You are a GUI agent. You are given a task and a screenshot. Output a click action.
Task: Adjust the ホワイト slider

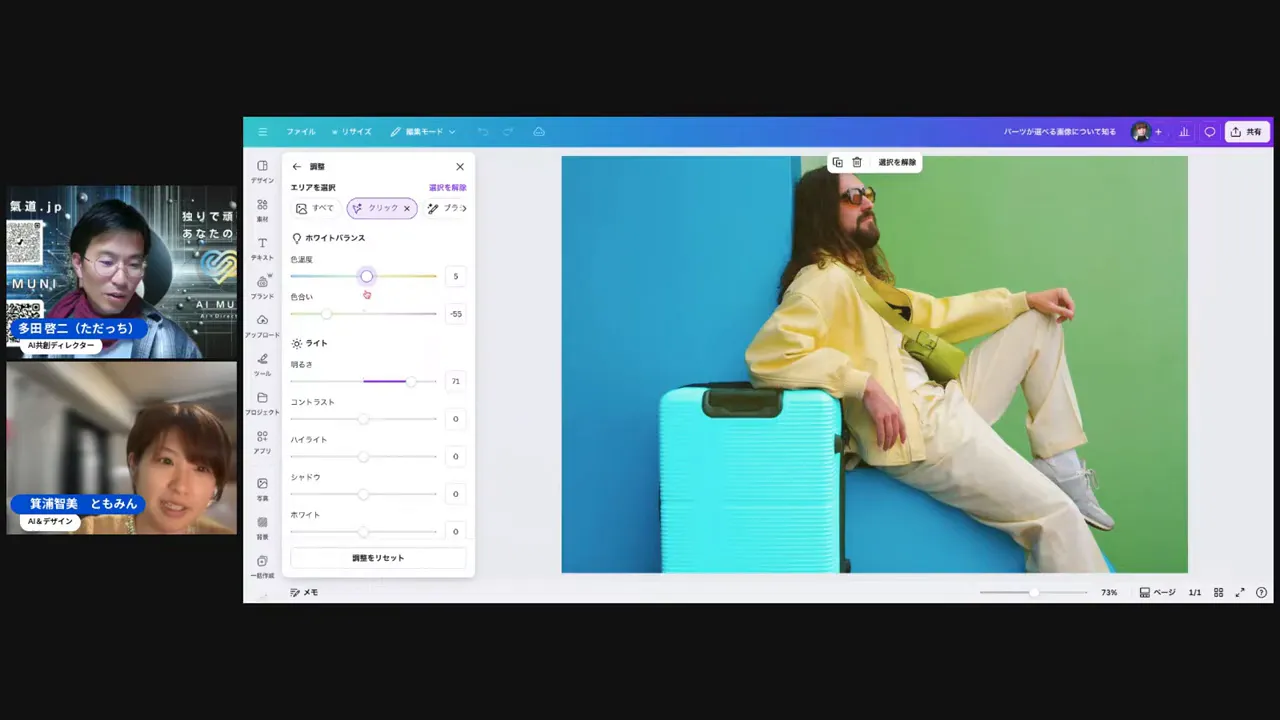[364, 531]
